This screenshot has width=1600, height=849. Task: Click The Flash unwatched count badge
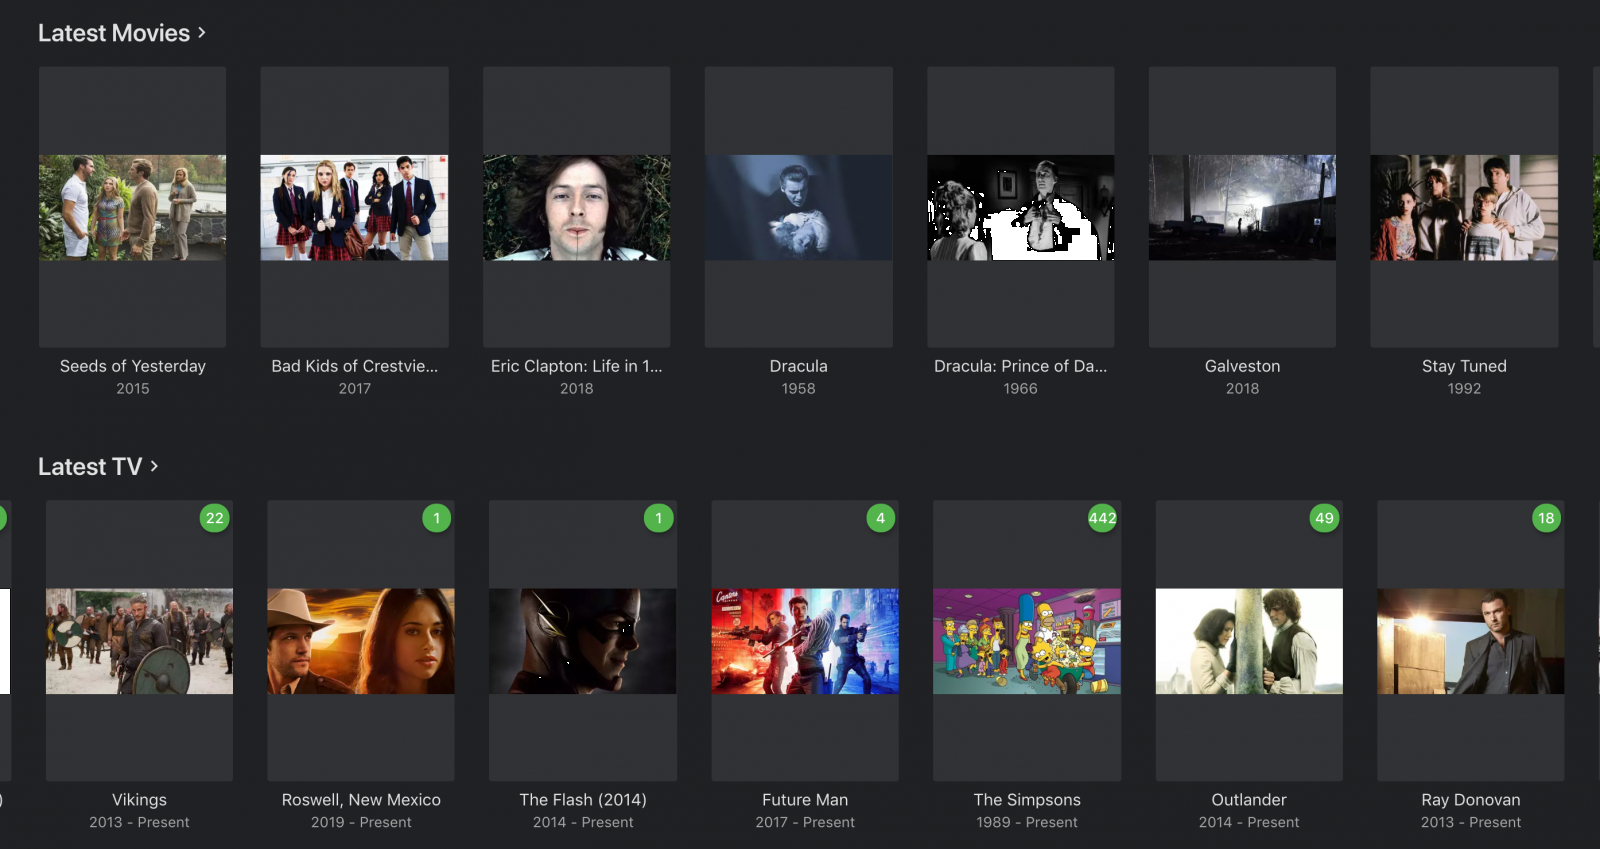[x=659, y=518]
